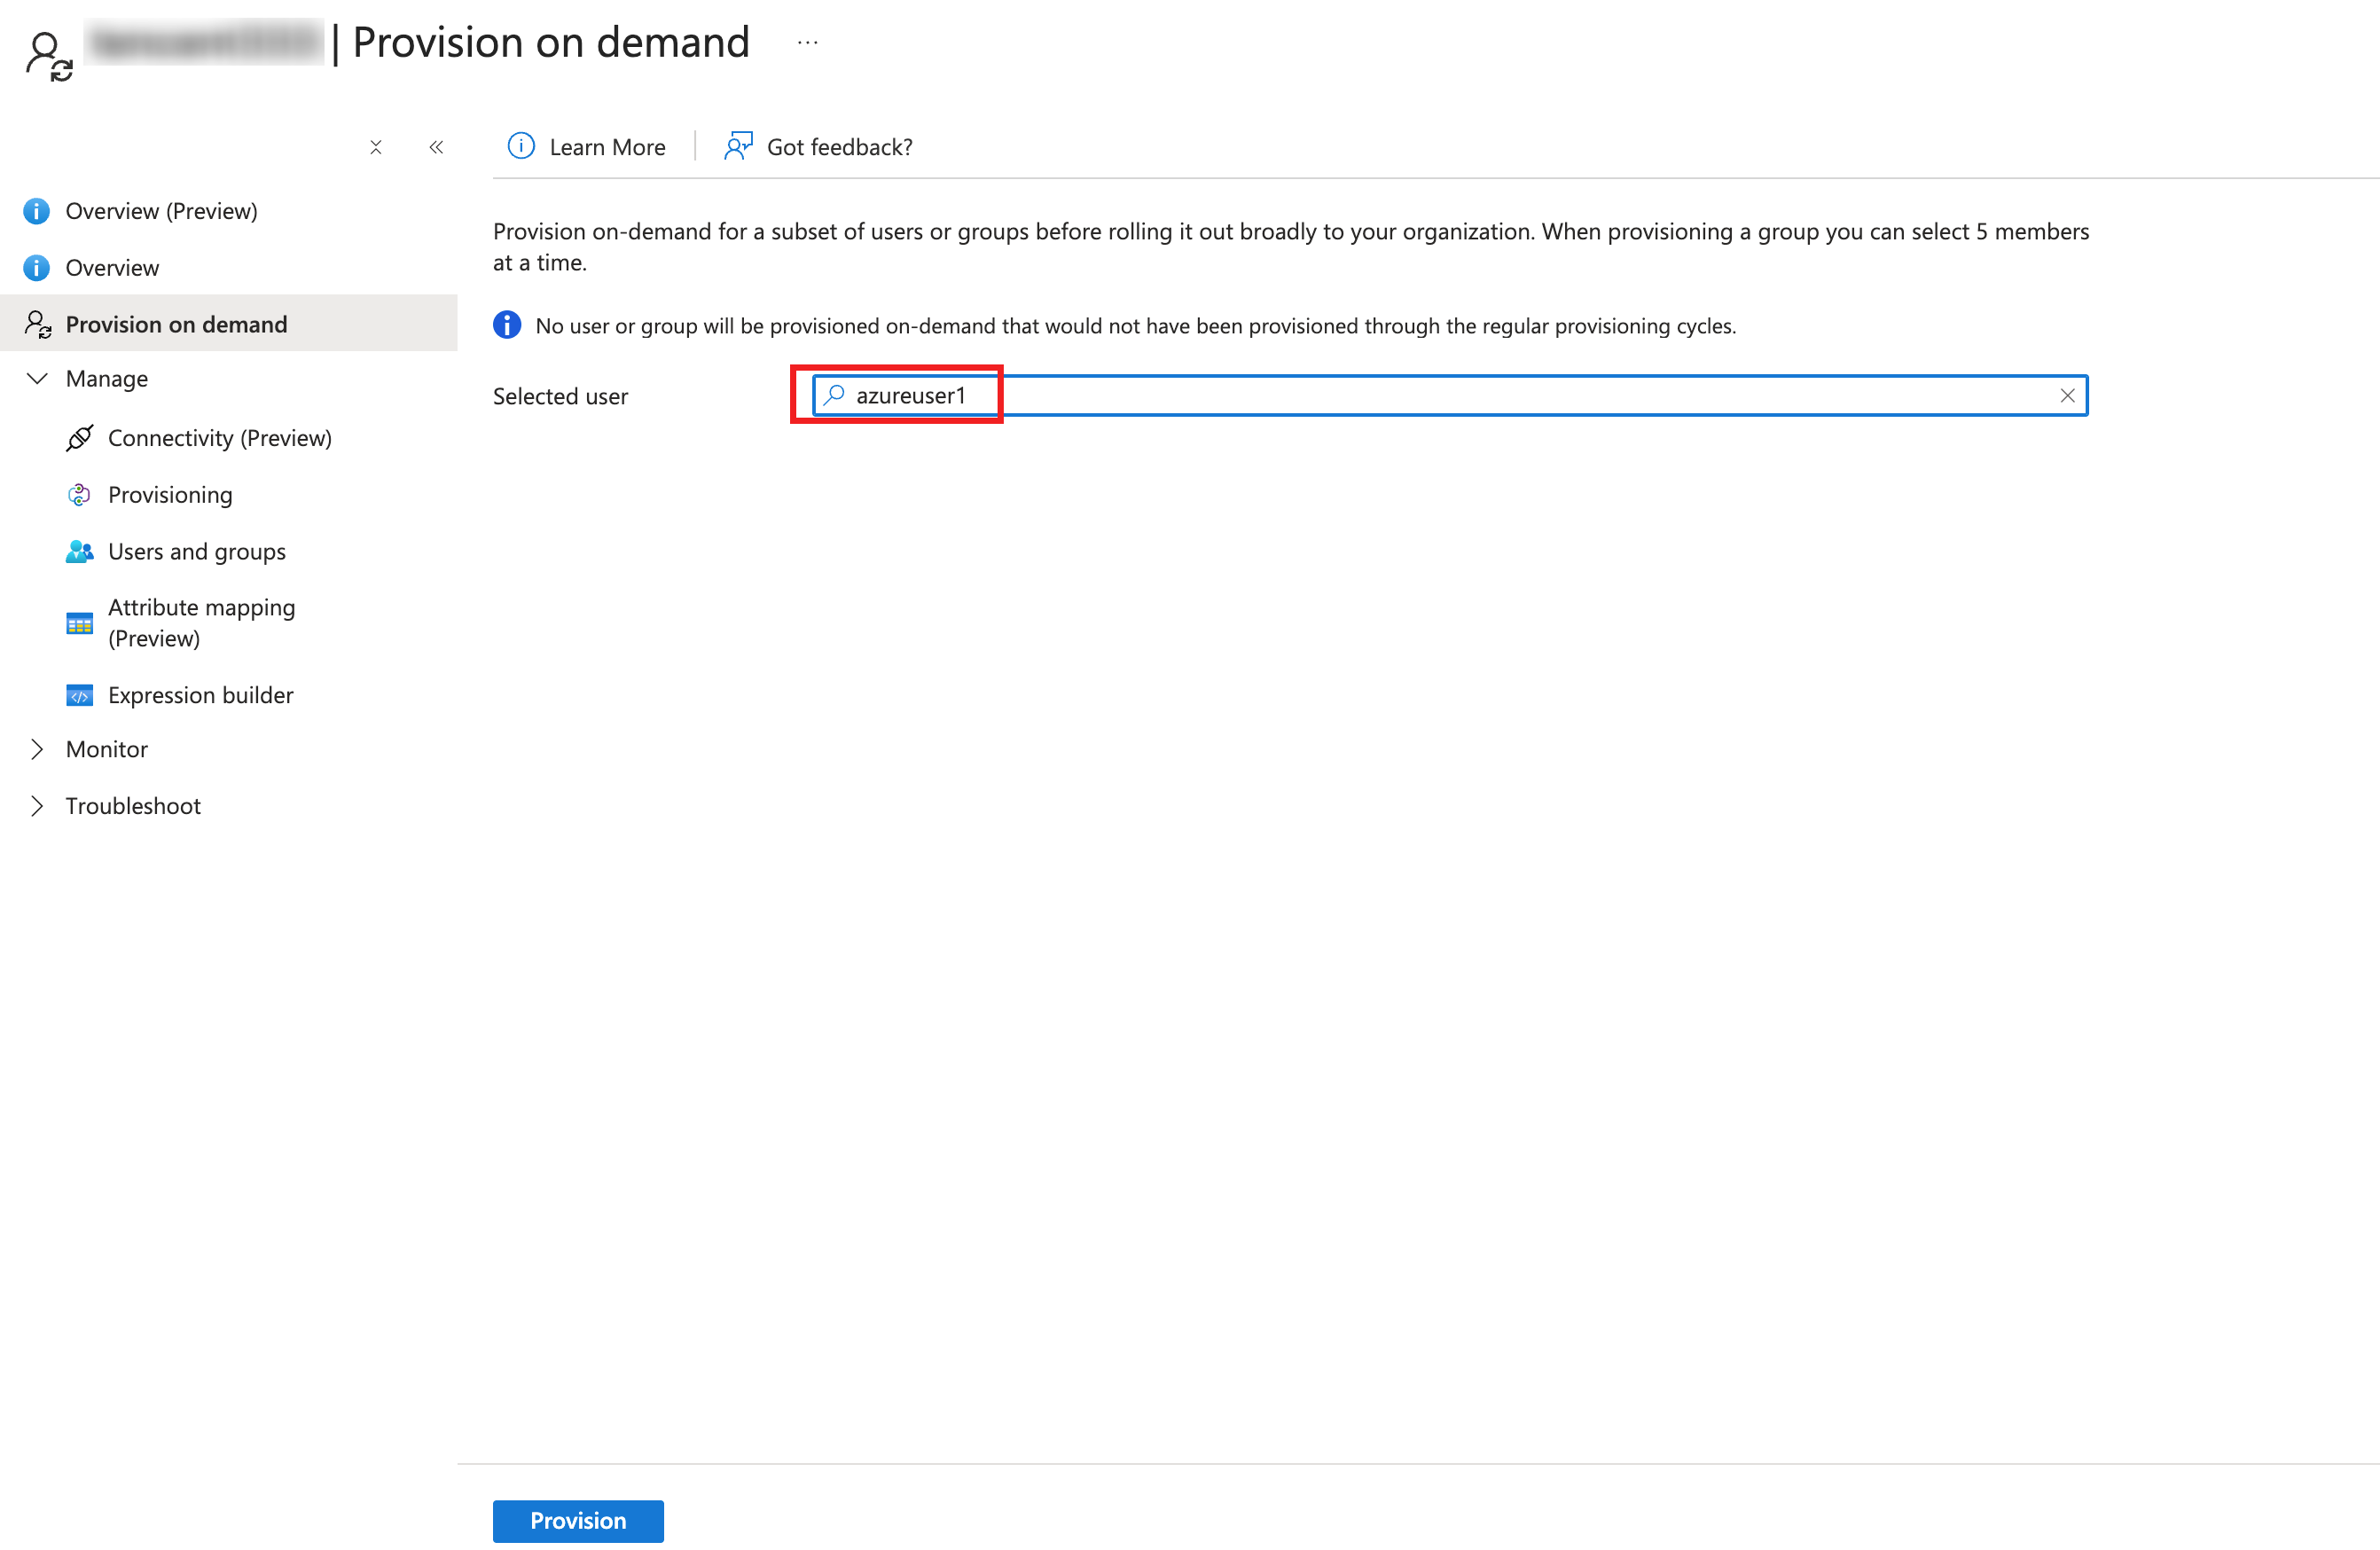
Task: Click the Got feedback person icon
Action: [x=738, y=146]
